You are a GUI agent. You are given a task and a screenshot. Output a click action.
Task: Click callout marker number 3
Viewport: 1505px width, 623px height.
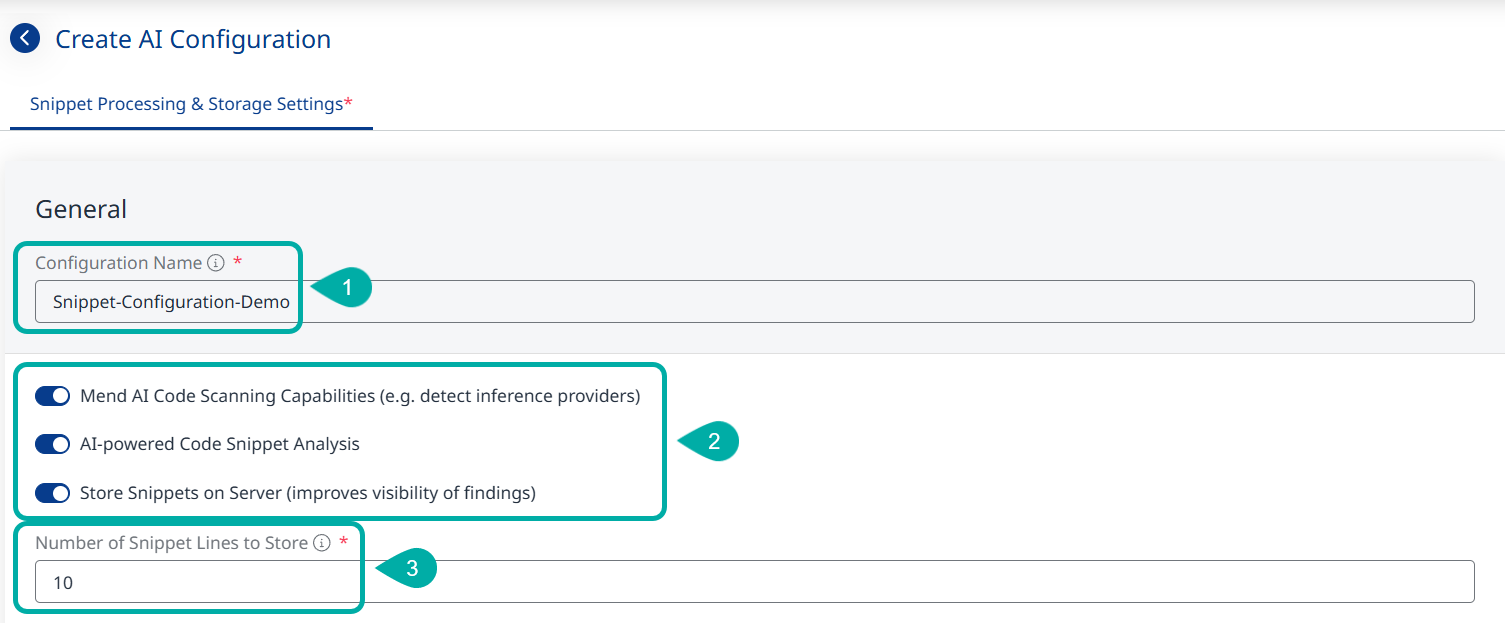(410, 569)
